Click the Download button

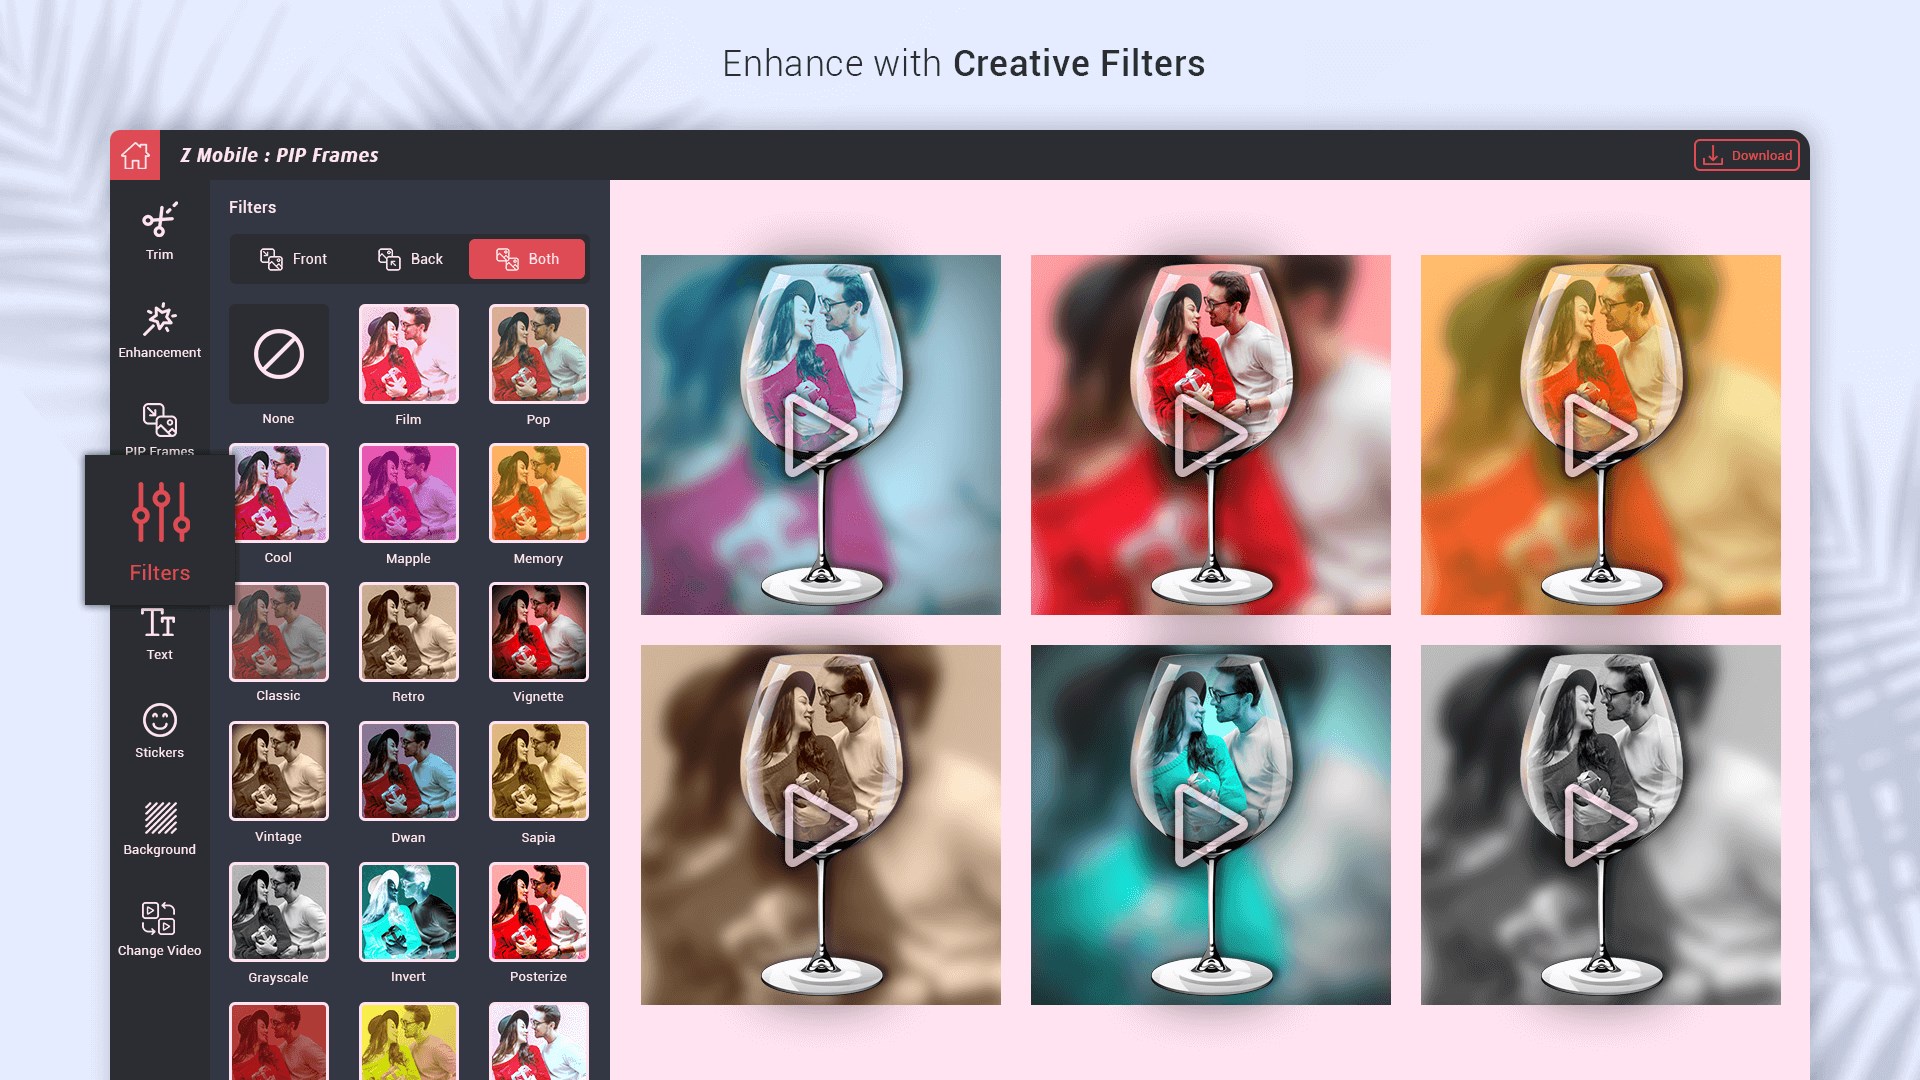pyautogui.click(x=1746, y=155)
